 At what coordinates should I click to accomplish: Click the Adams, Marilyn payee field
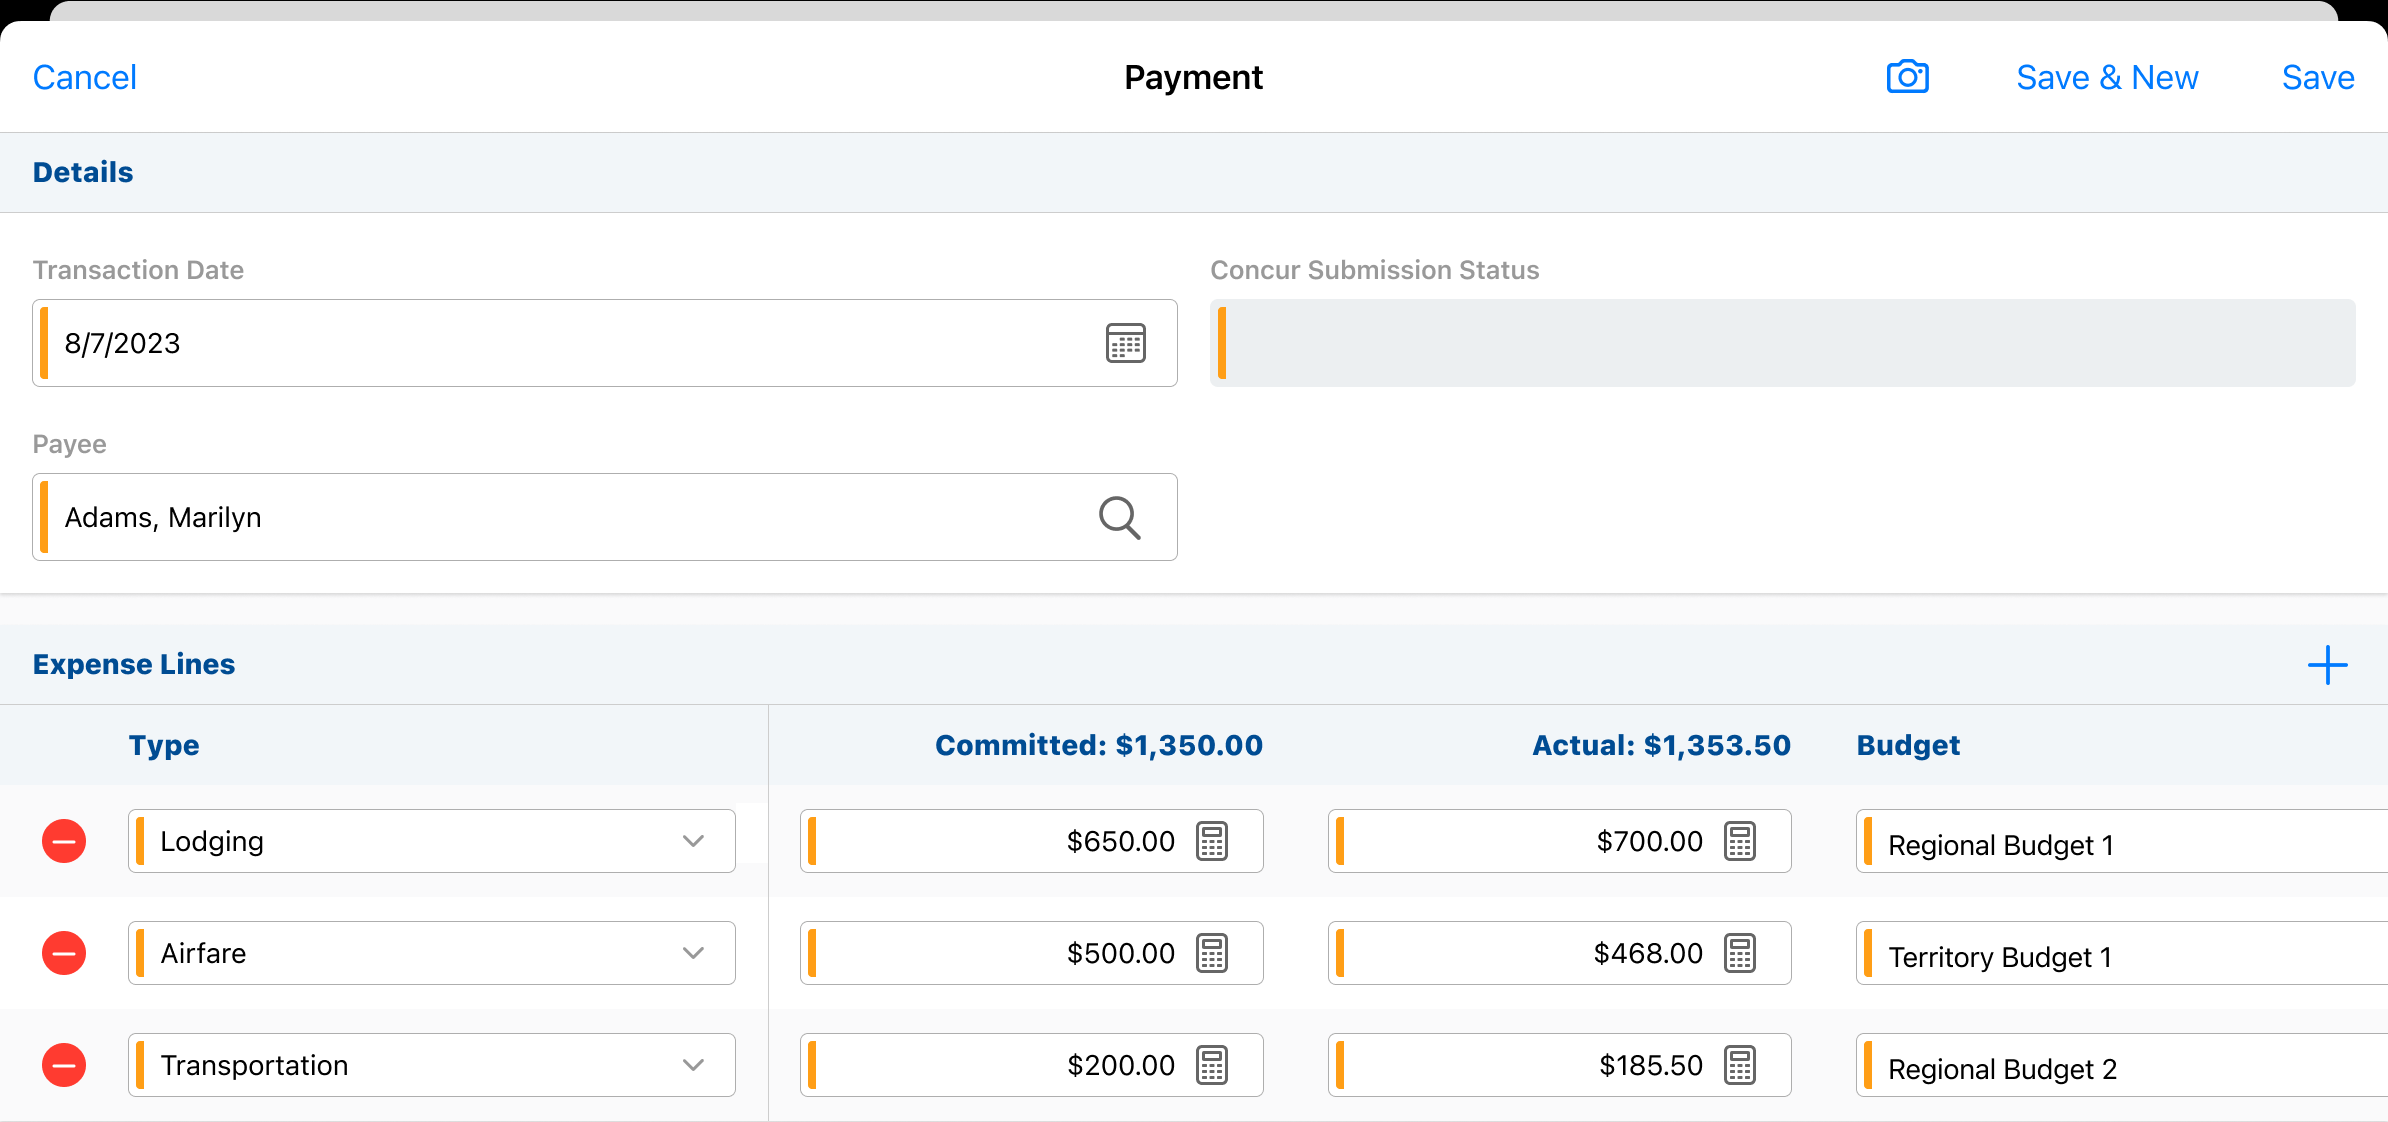pyautogui.click(x=560, y=517)
